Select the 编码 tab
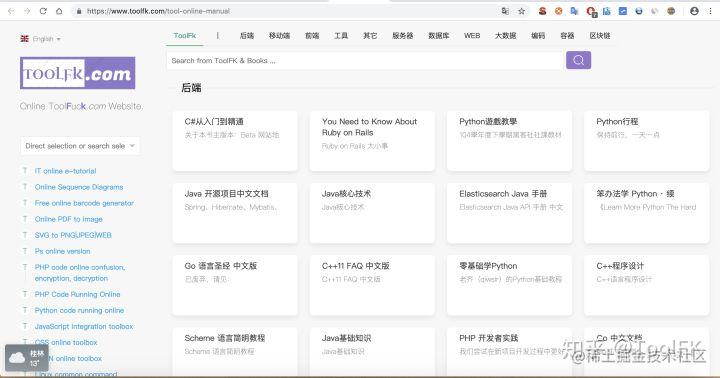The height and width of the screenshot is (378, 720). [538, 36]
